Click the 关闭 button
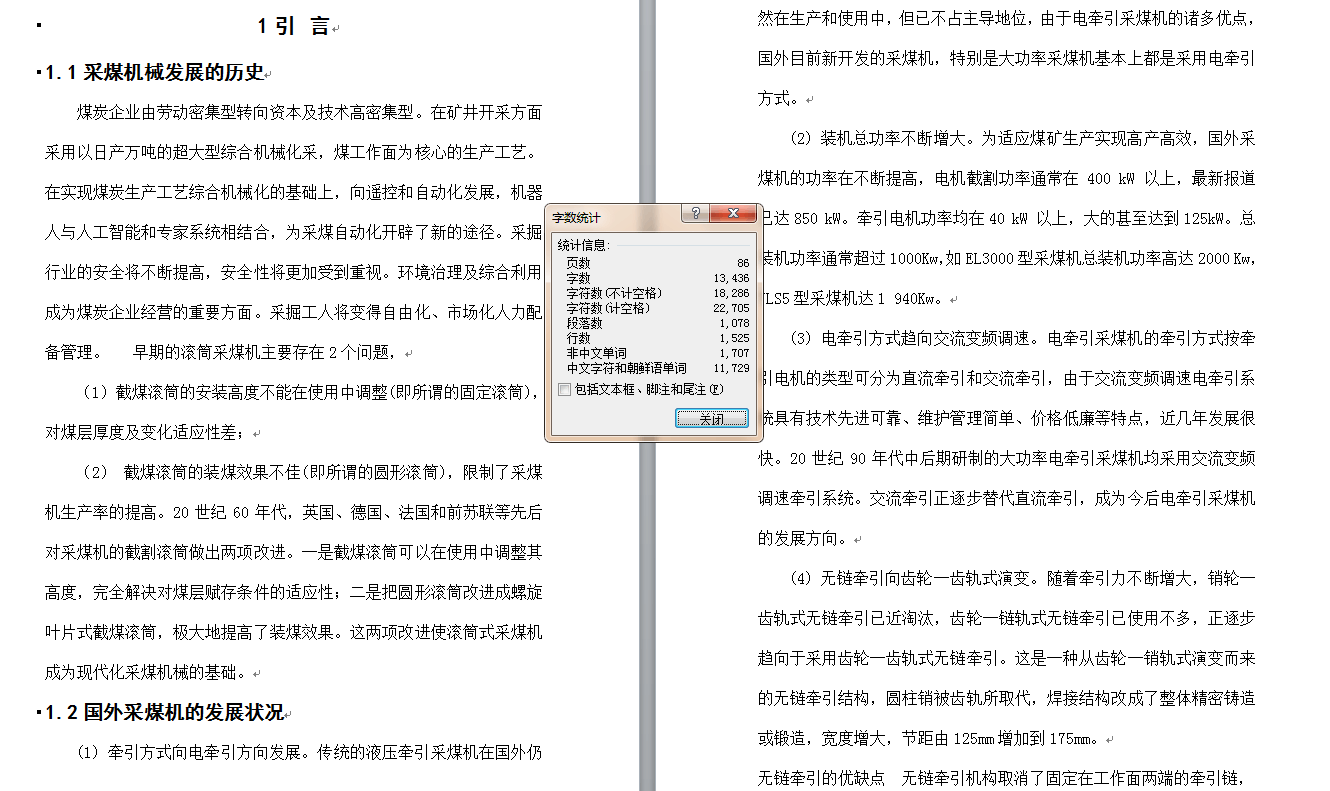Viewport: 1330px width, 791px height. (711, 419)
